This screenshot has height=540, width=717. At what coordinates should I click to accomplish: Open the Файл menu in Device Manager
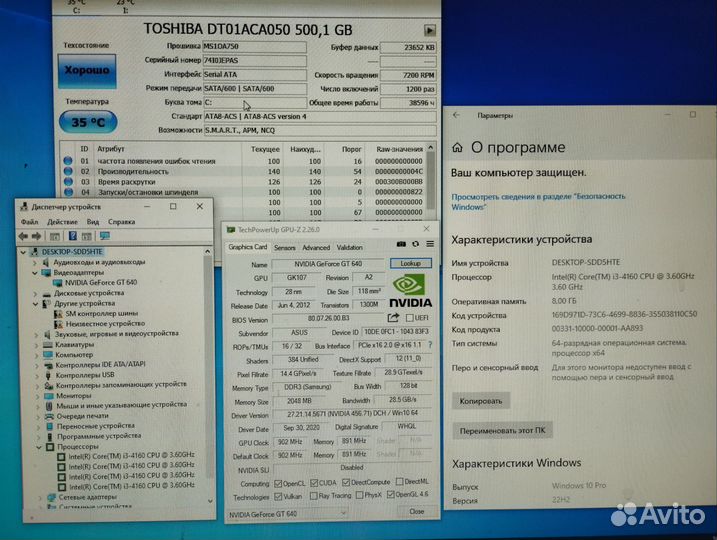[x=29, y=222]
